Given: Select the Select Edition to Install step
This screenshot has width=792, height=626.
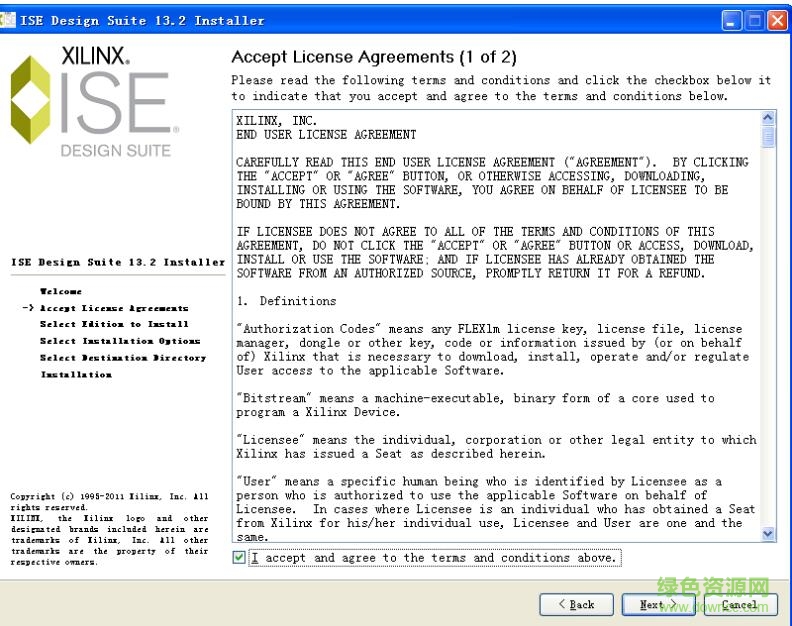Looking at the screenshot, I should (x=114, y=324).
